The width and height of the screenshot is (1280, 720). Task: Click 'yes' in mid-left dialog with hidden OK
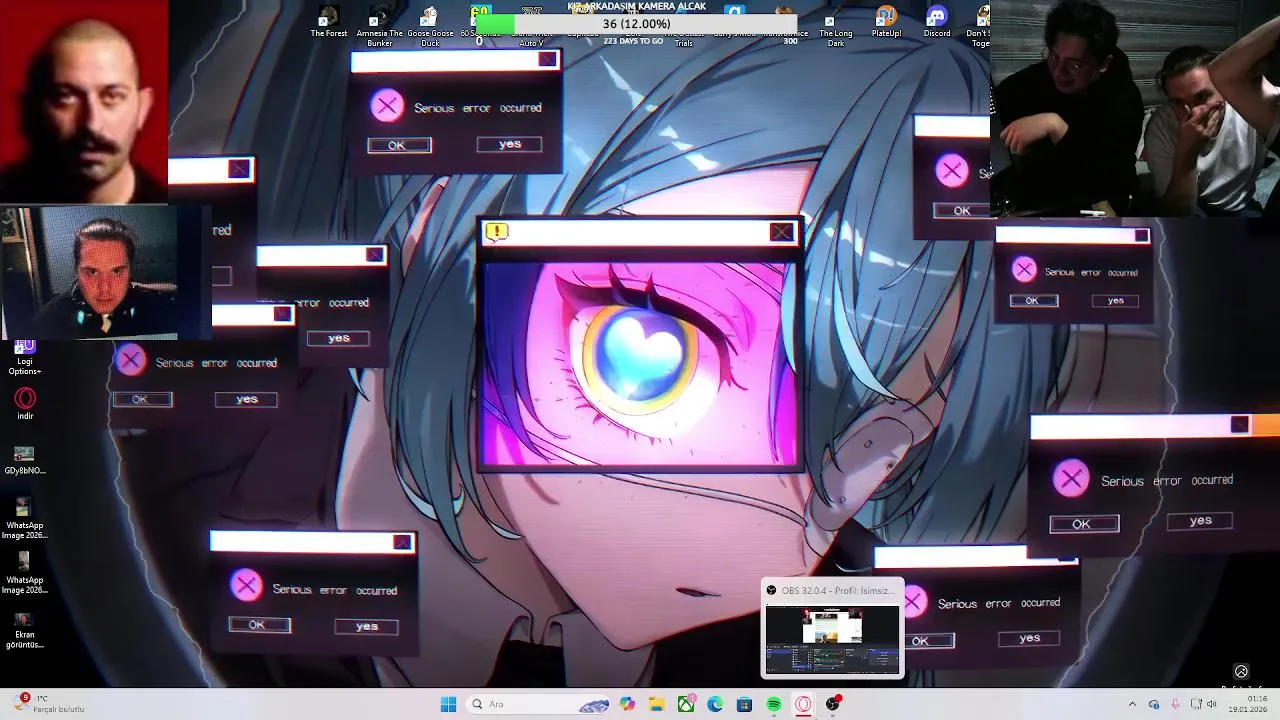click(339, 338)
